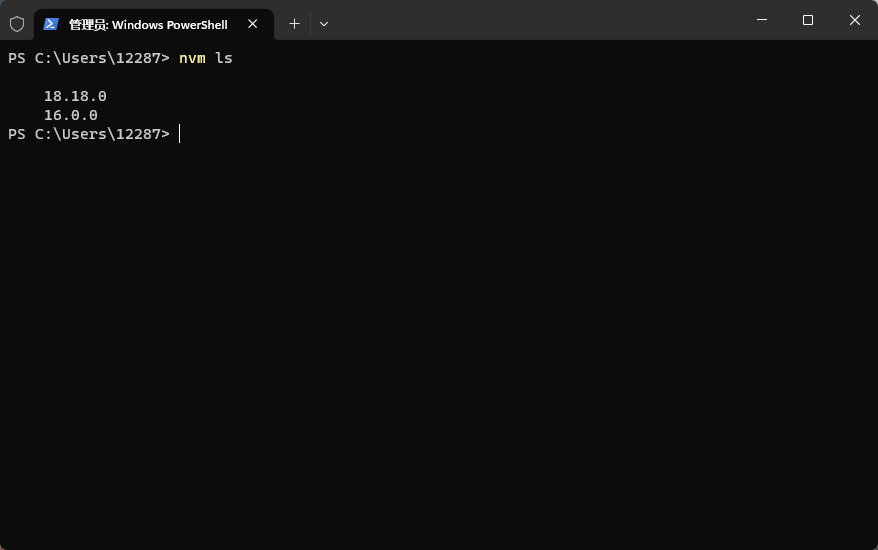
Task: Click the last PS C:\Users\12287> prompt
Action: 88,134
